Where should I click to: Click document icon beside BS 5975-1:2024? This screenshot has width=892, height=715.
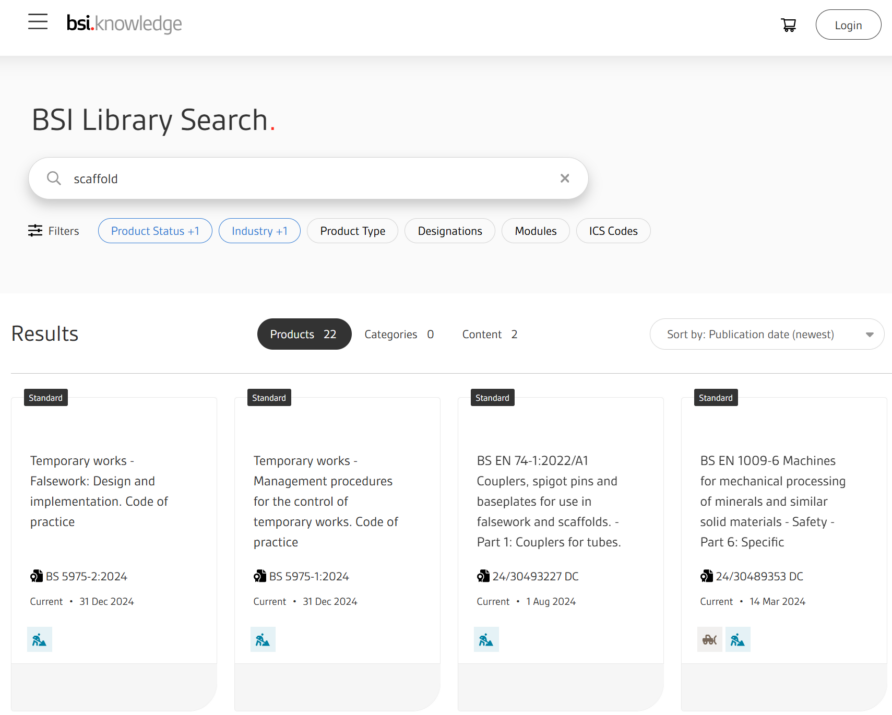point(260,576)
